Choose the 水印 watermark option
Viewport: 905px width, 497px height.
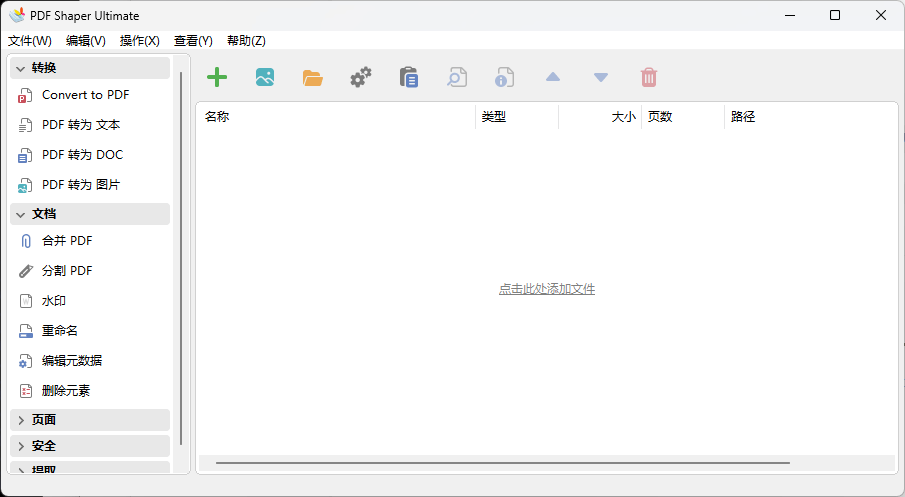tap(54, 301)
